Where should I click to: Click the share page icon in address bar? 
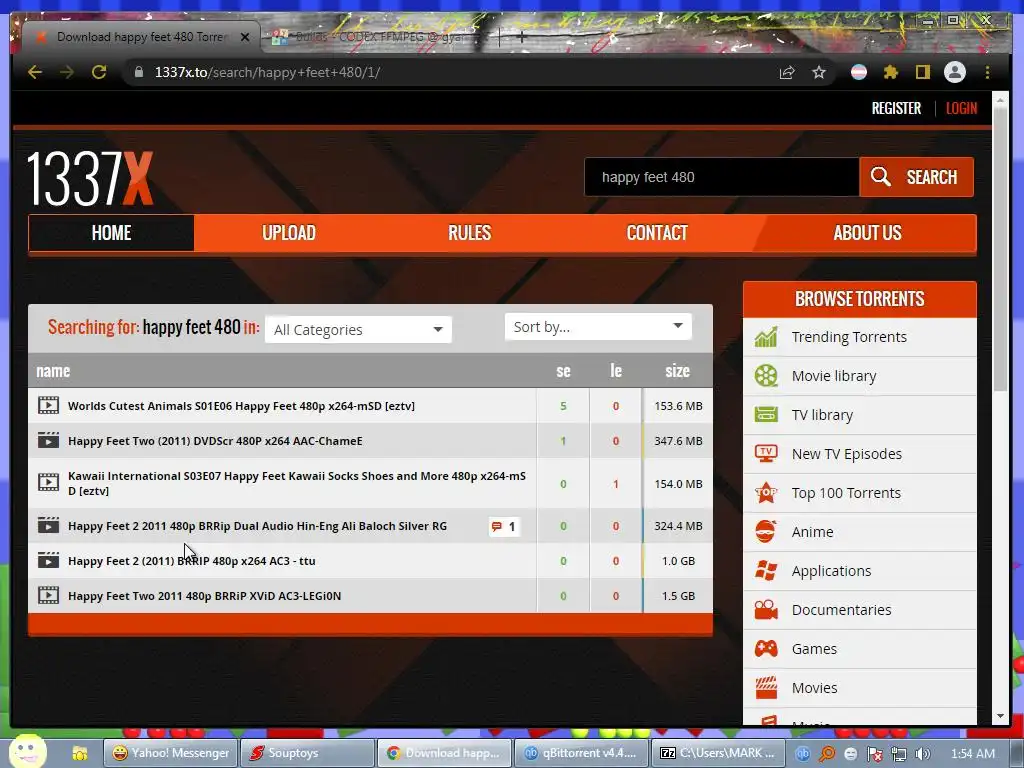pyautogui.click(x=787, y=72)
